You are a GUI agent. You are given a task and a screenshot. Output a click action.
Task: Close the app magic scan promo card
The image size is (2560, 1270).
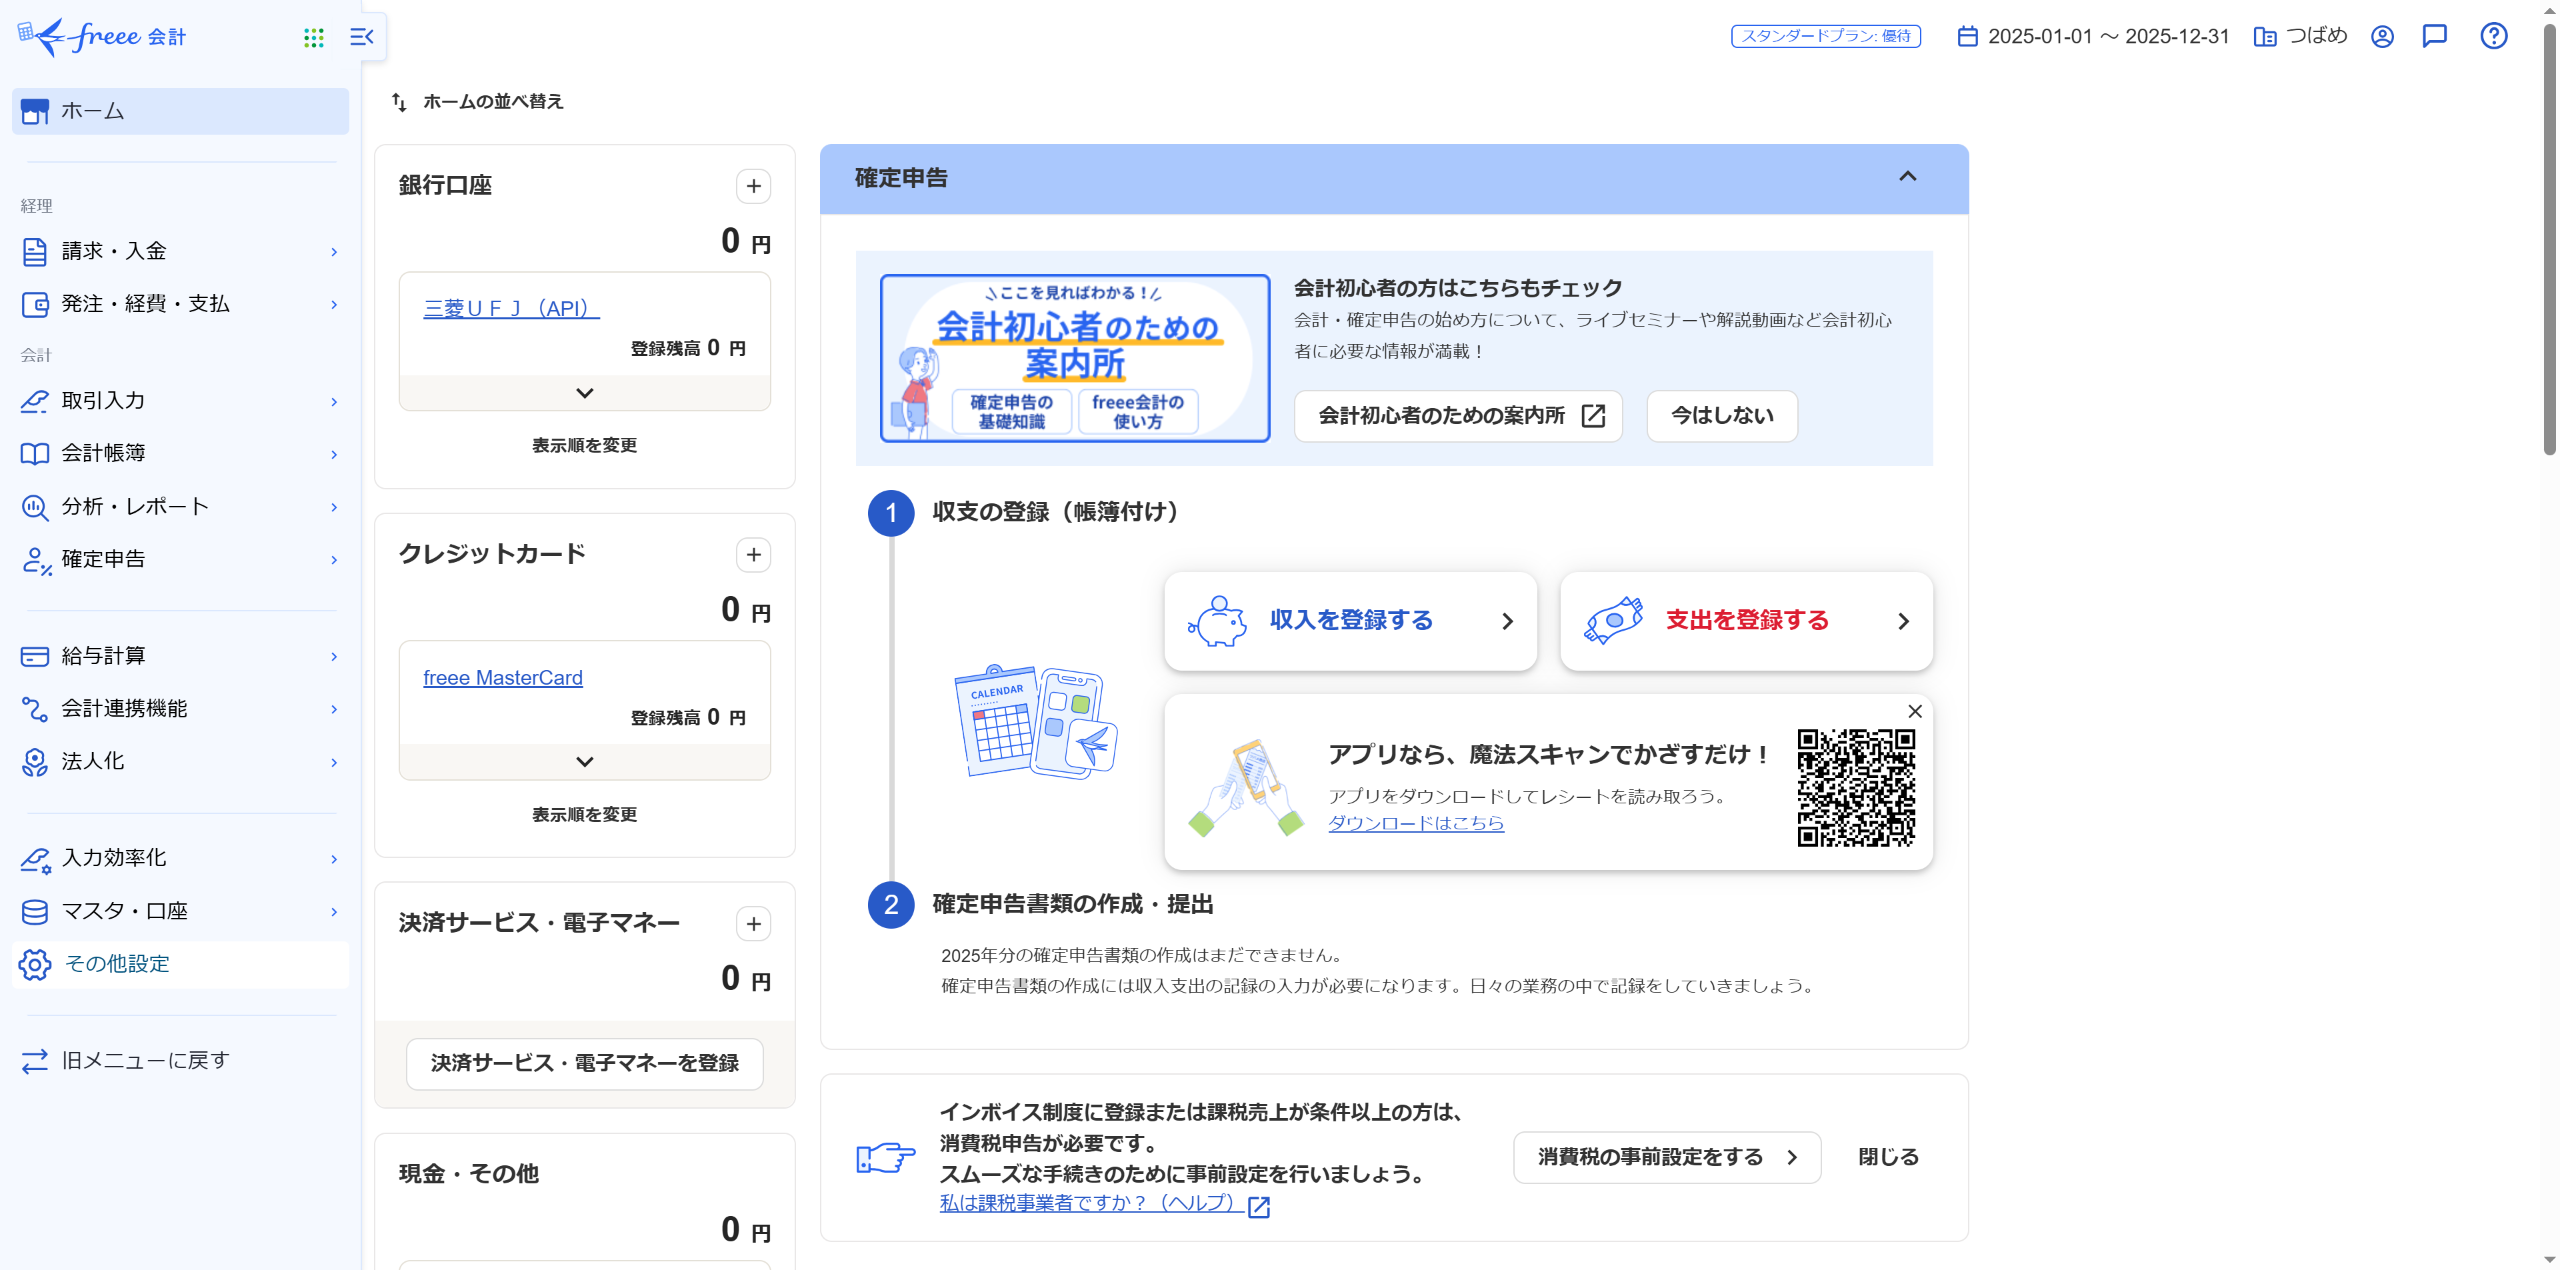coord(1914,711)
